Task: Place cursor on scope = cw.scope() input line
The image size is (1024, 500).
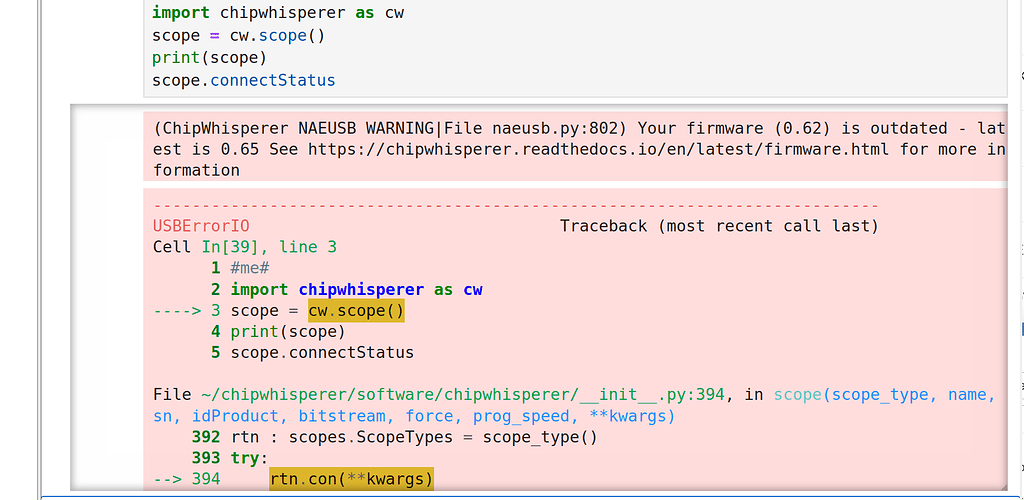Action: pos(238,35)
